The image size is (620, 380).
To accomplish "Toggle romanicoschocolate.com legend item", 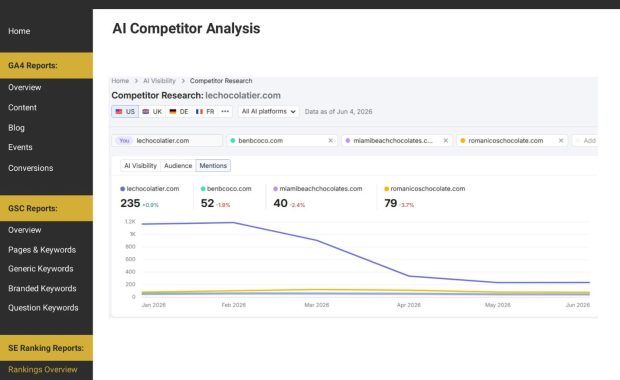I will [x=425, y=189].
